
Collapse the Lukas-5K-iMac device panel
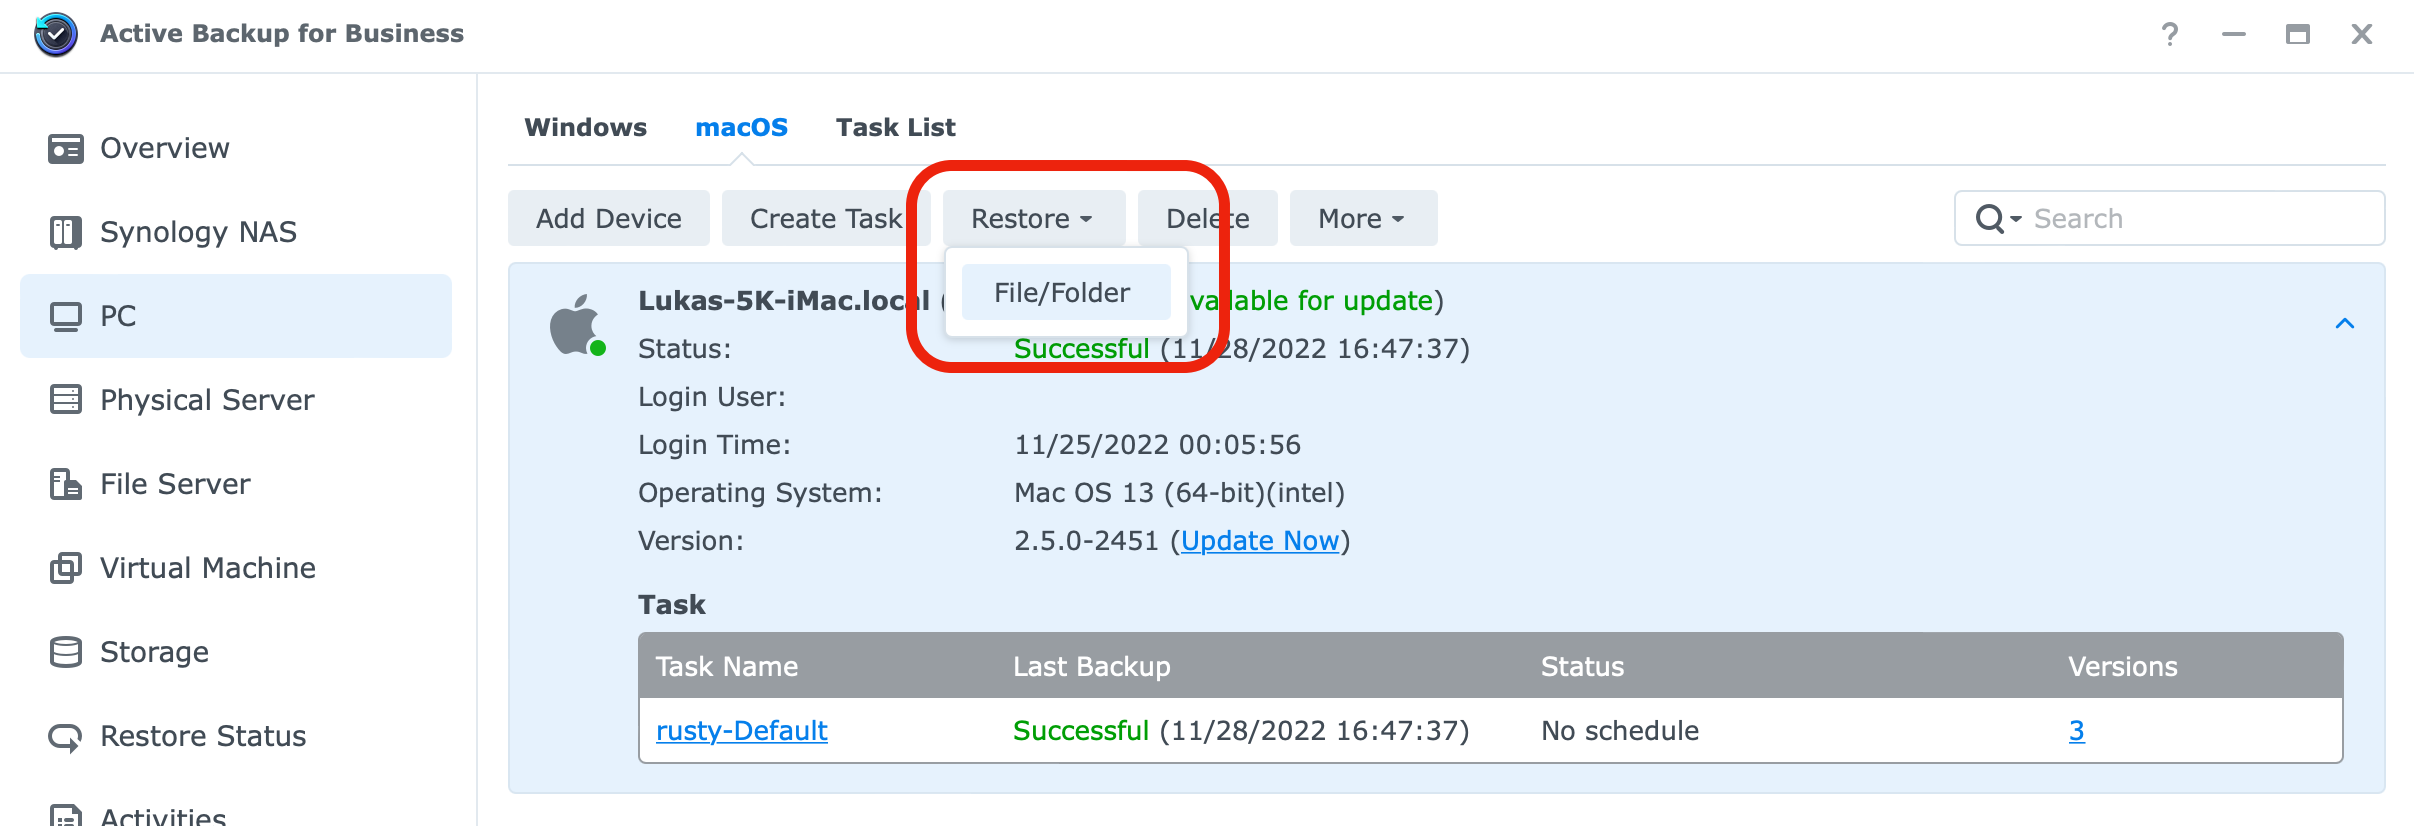(2344, 324)
